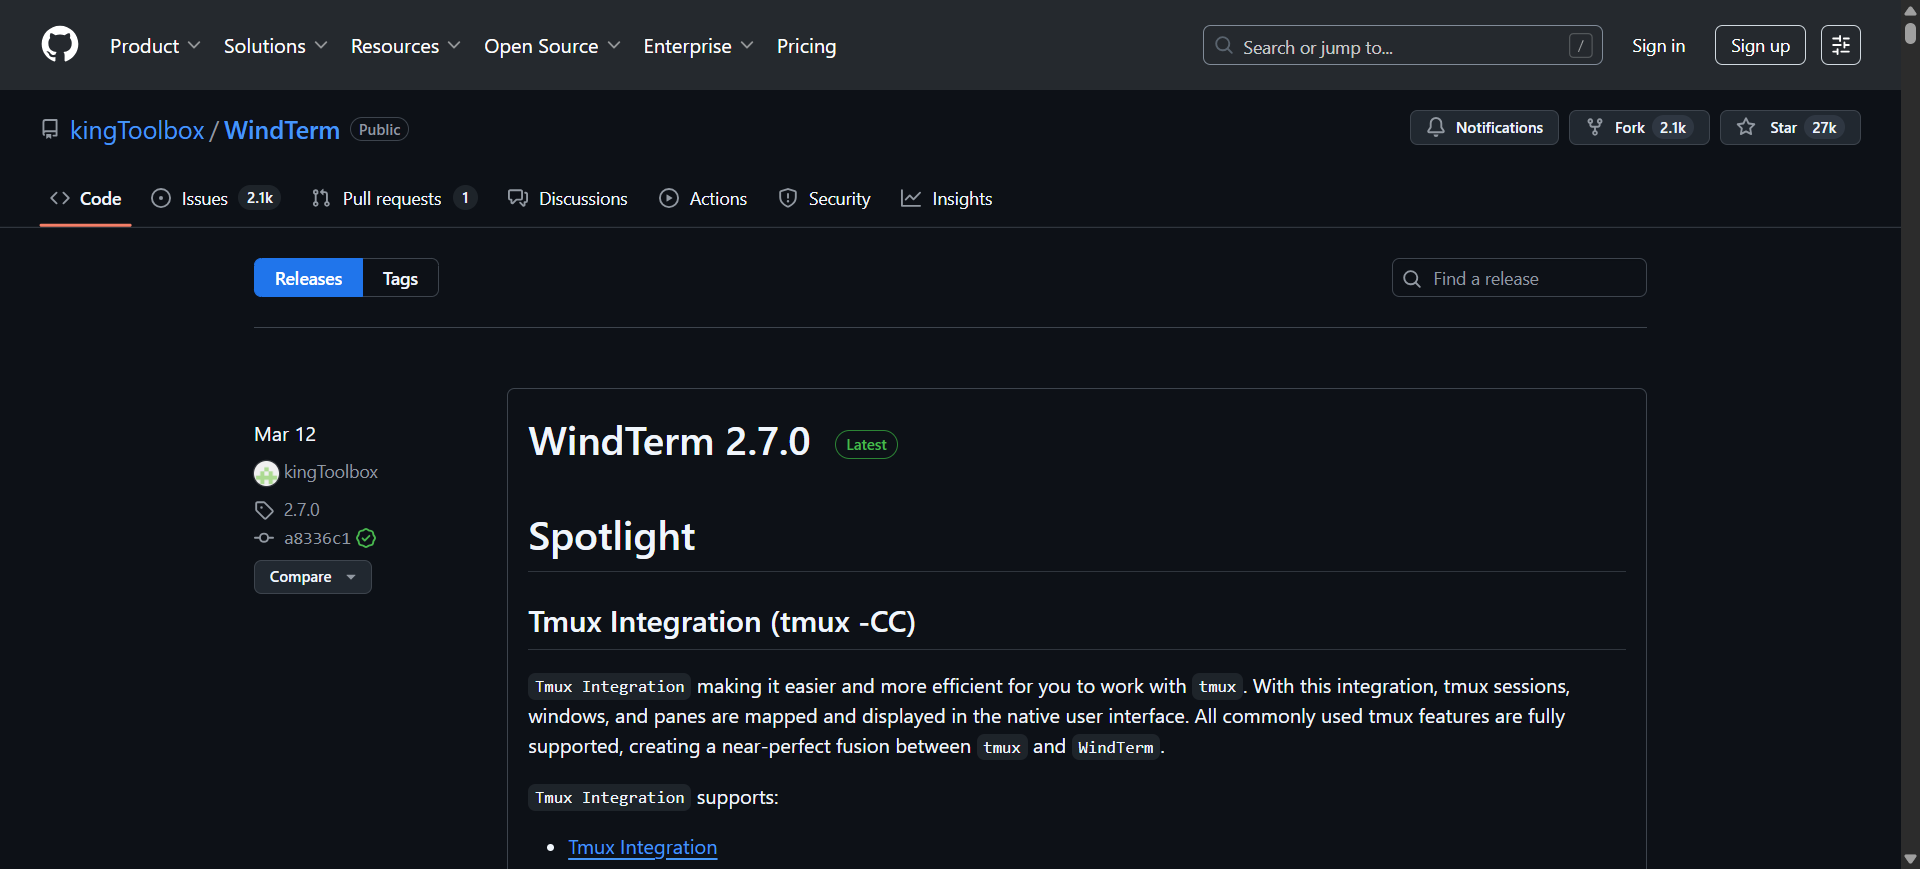1920x869 pixels.
Task: Open the Compare dropdown
Action: click(313, 577)
